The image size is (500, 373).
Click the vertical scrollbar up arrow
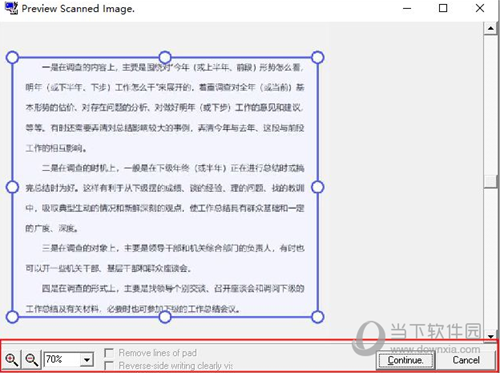(490, 28)
